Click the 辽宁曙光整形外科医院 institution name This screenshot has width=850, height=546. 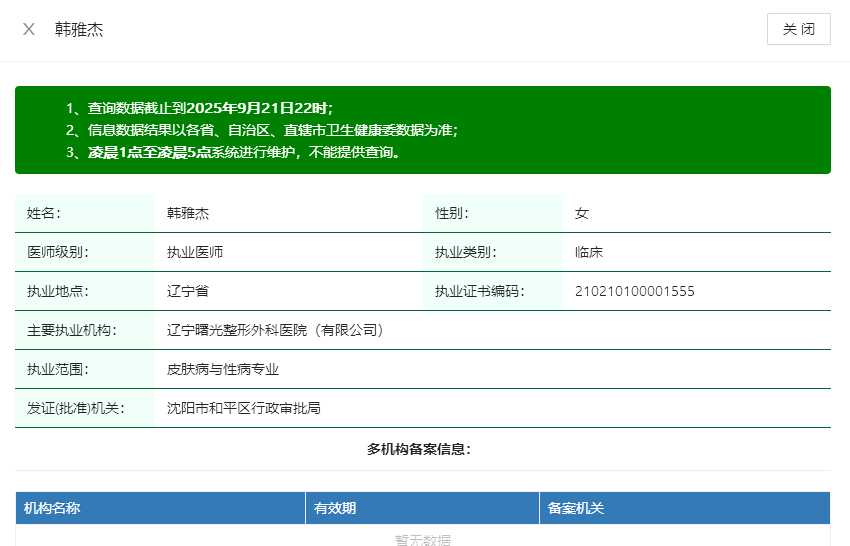275,330
